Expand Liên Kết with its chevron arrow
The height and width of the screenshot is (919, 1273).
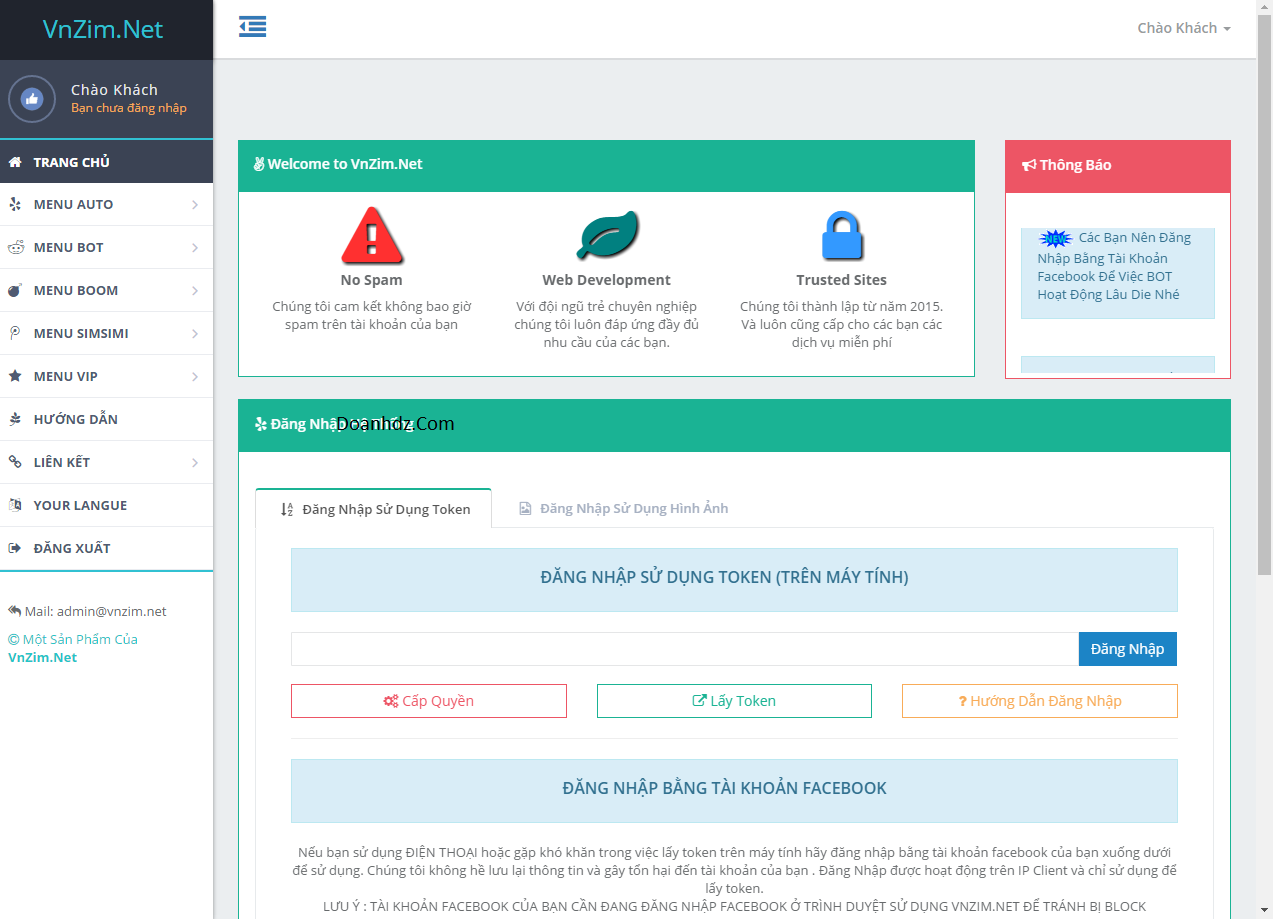195,463
